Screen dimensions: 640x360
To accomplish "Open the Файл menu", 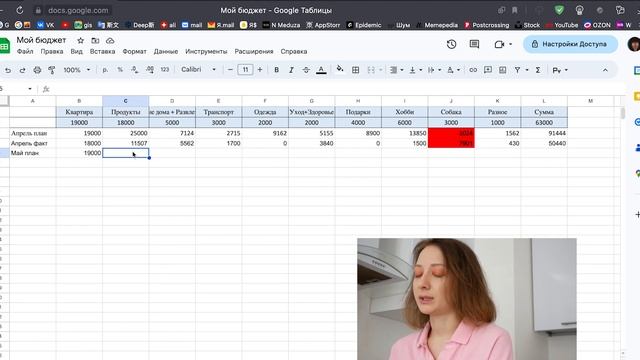I will pos(25,51).
